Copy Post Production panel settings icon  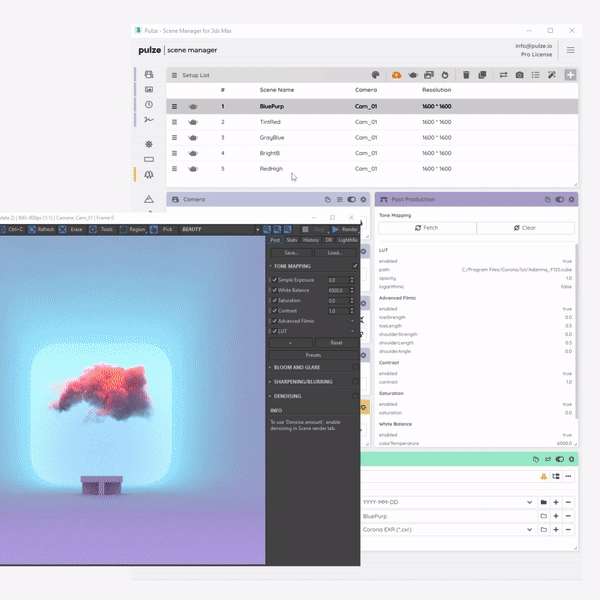[x=548, y=199]
